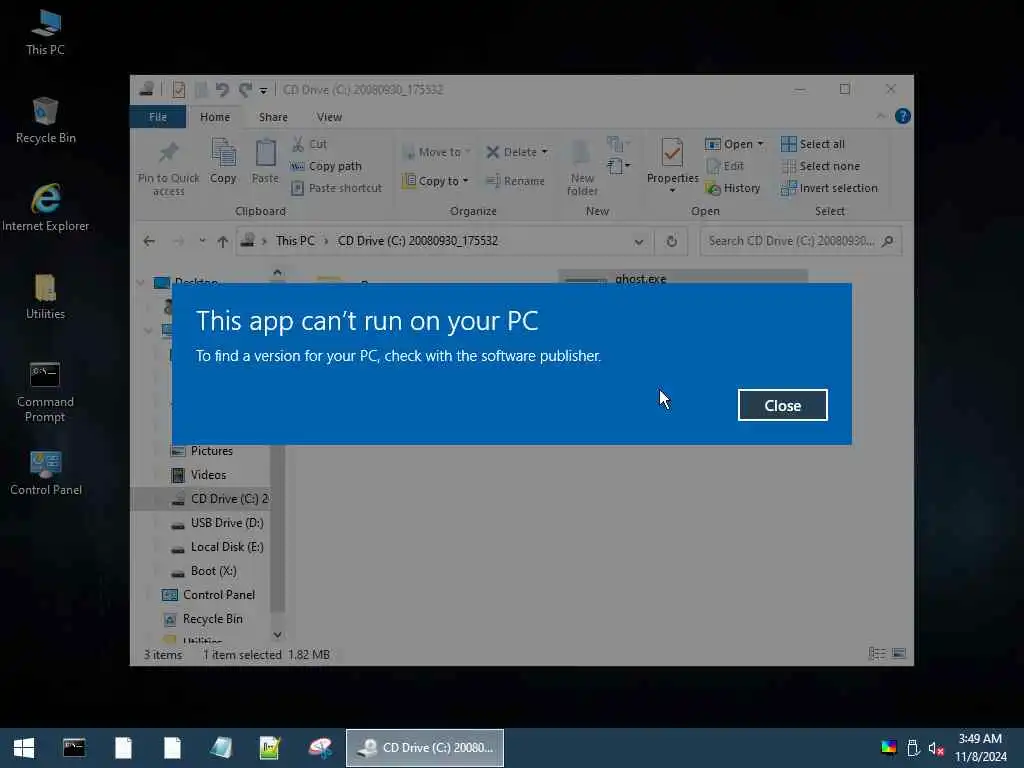Image resolution: width=1024 pixels, height=768 pixels.
Task: Select the Utilities desktop folder
Action: tap(45, 296)
